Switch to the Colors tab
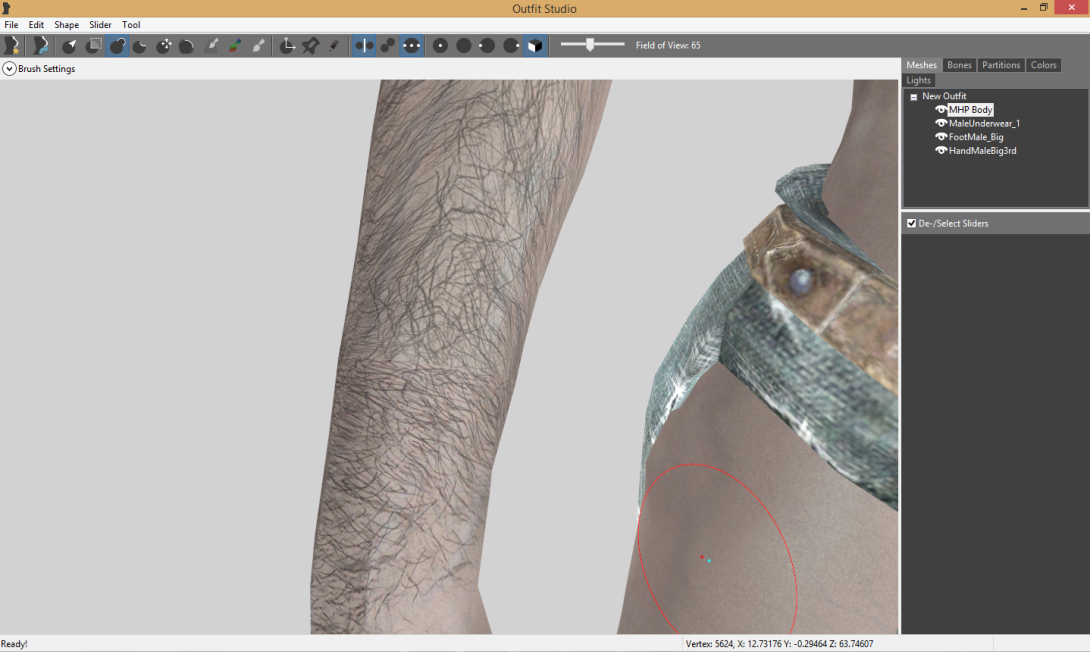 1043,65
